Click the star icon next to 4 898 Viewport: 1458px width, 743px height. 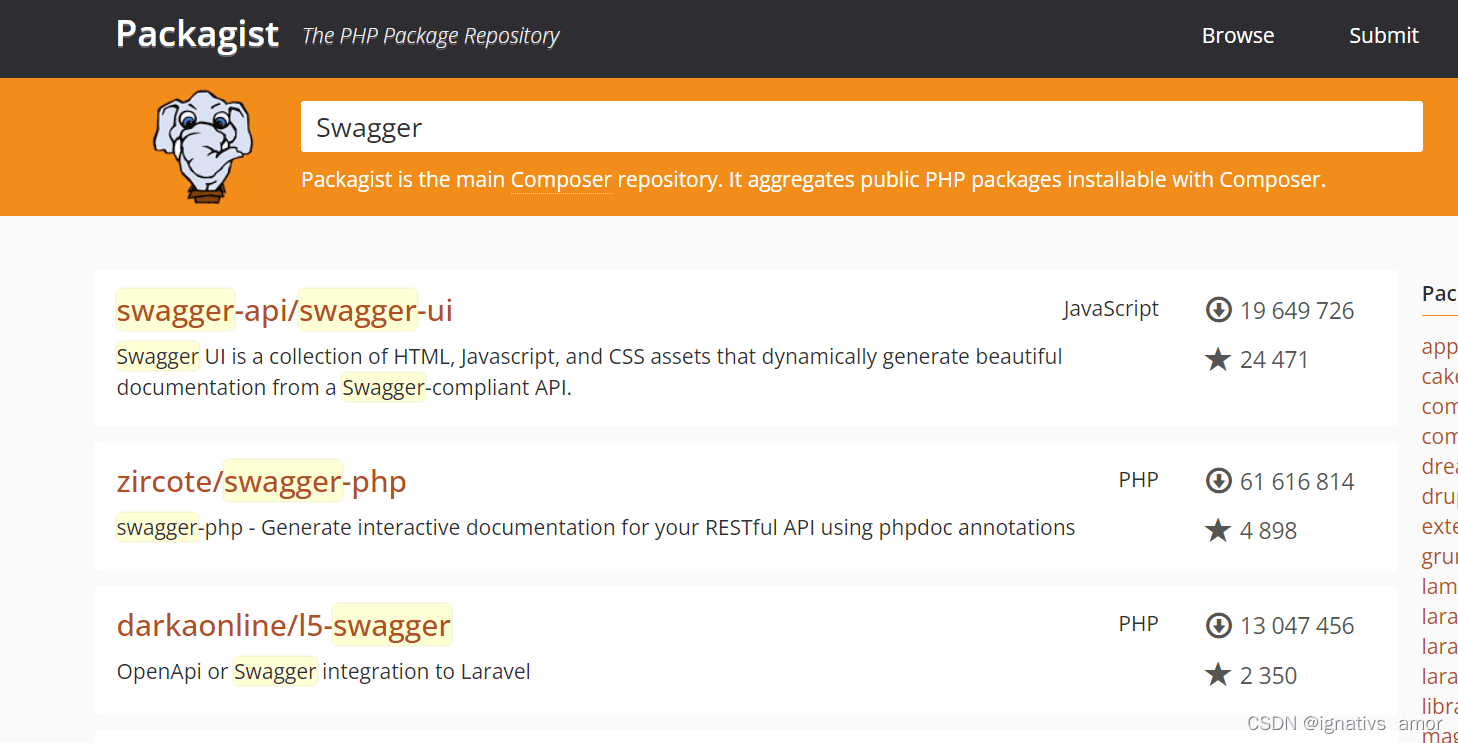point(1218,530)
